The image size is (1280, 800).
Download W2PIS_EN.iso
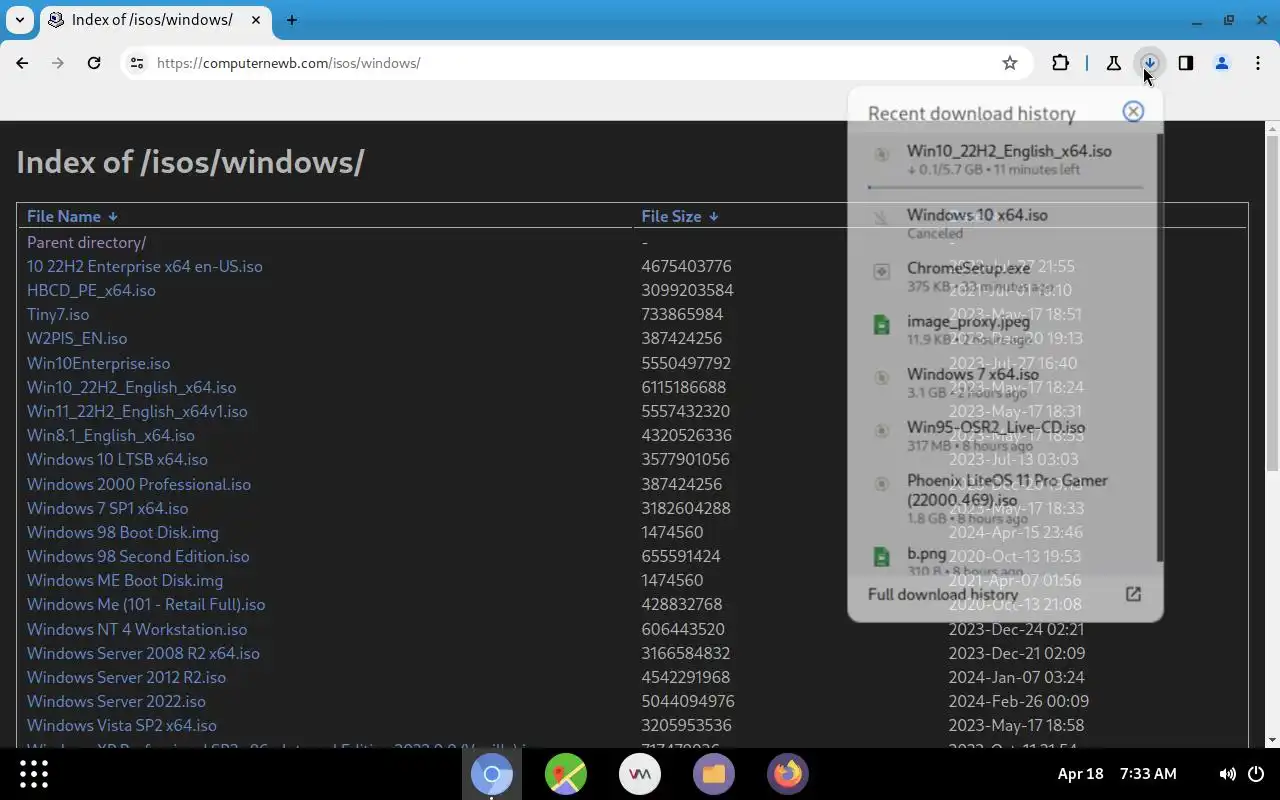pyautogui.click(x=77, y=338)
